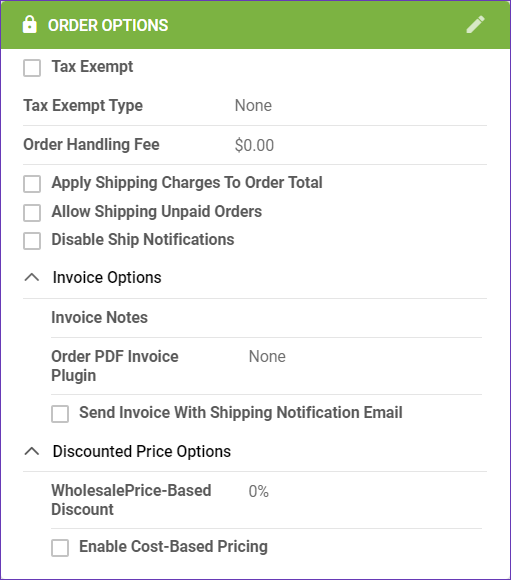
Task: Enable Cost-Based Pricing checkbox
Action: [x=60, y=547]
